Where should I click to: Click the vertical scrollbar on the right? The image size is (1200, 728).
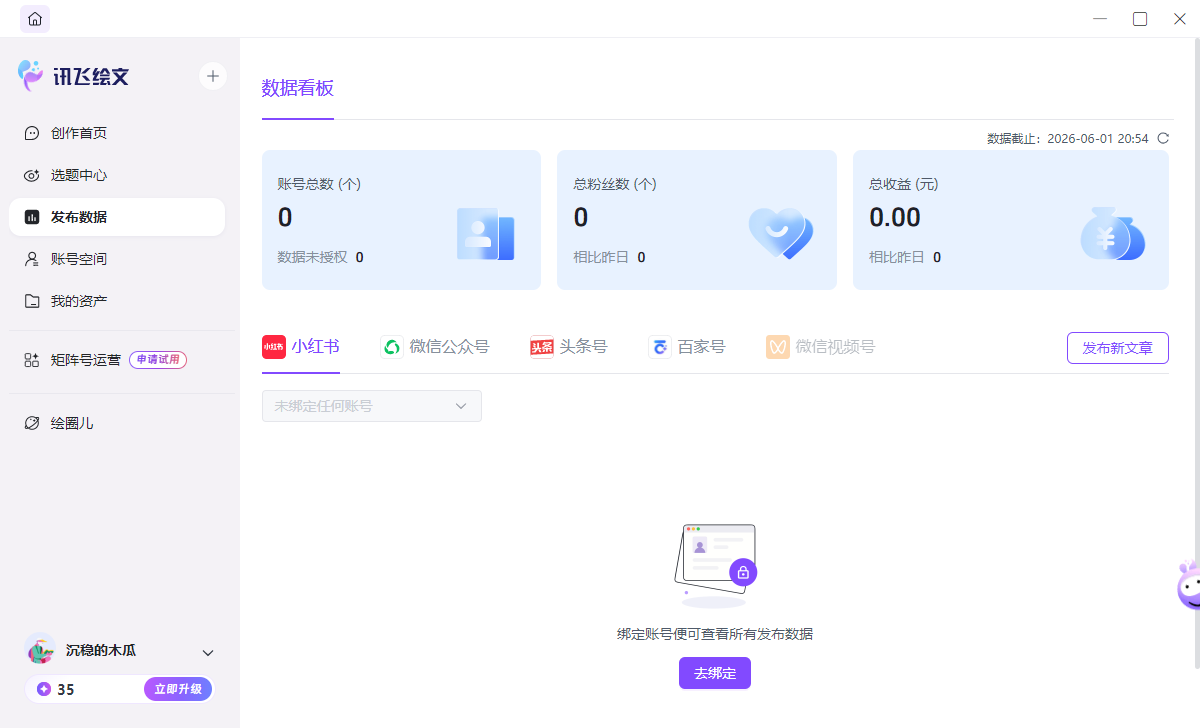point(1196,355)
